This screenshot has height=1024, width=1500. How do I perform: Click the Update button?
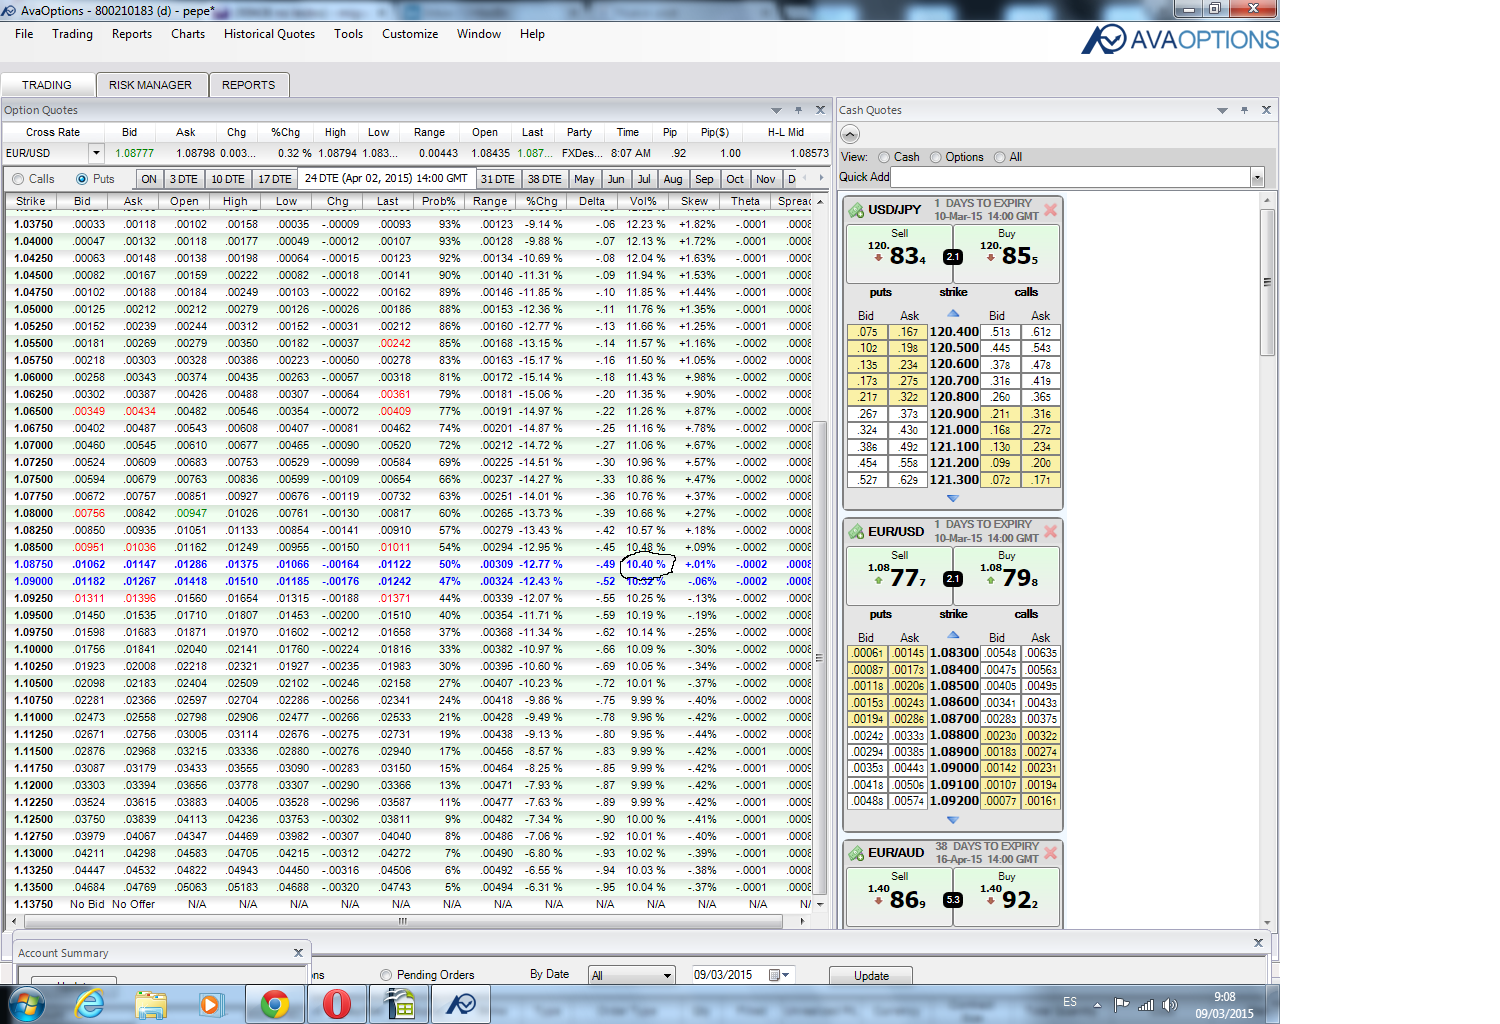coord(871,976)
